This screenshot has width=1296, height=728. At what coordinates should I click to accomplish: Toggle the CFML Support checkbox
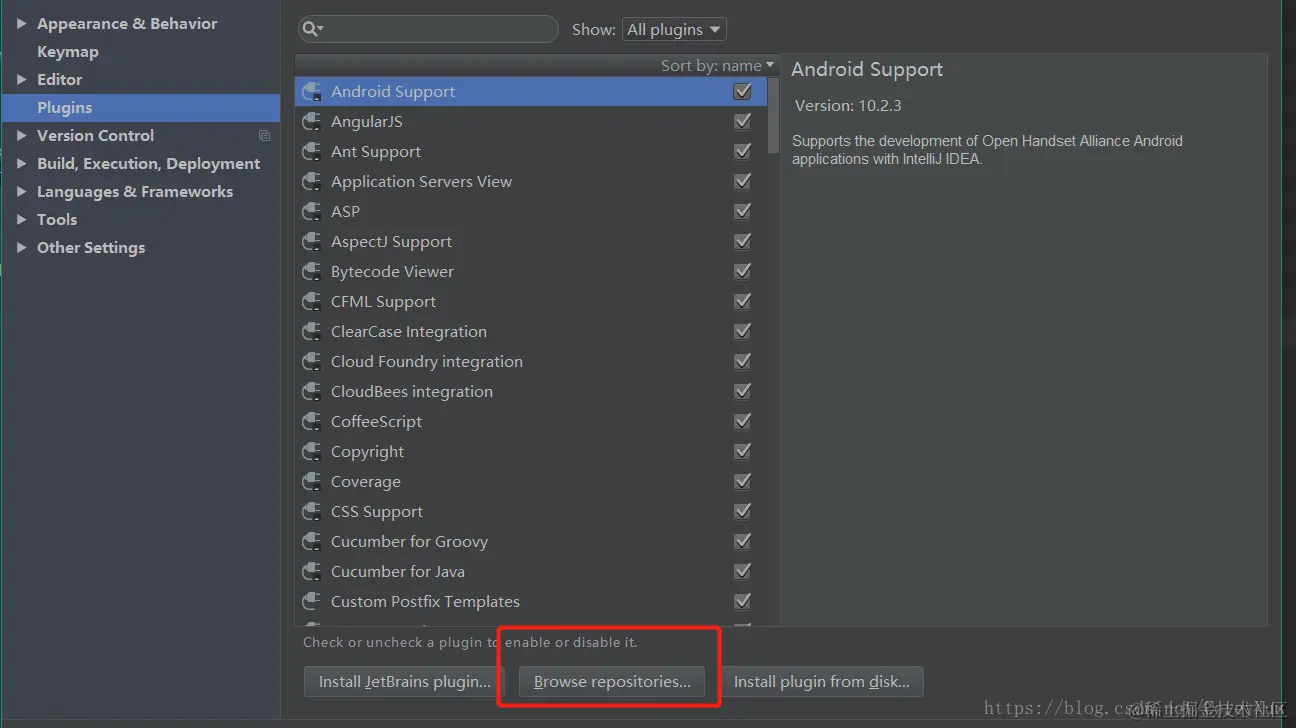click(x=742, y=301)
